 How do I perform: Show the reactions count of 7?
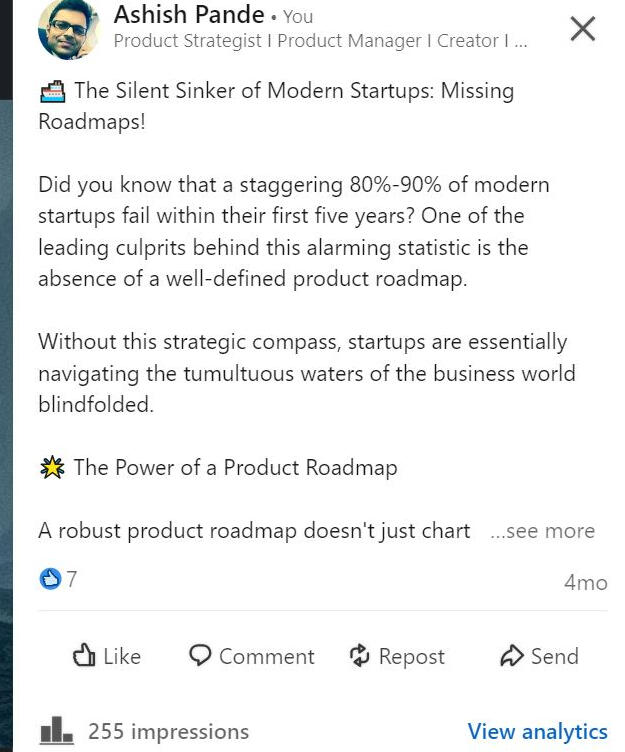(72, 579)
